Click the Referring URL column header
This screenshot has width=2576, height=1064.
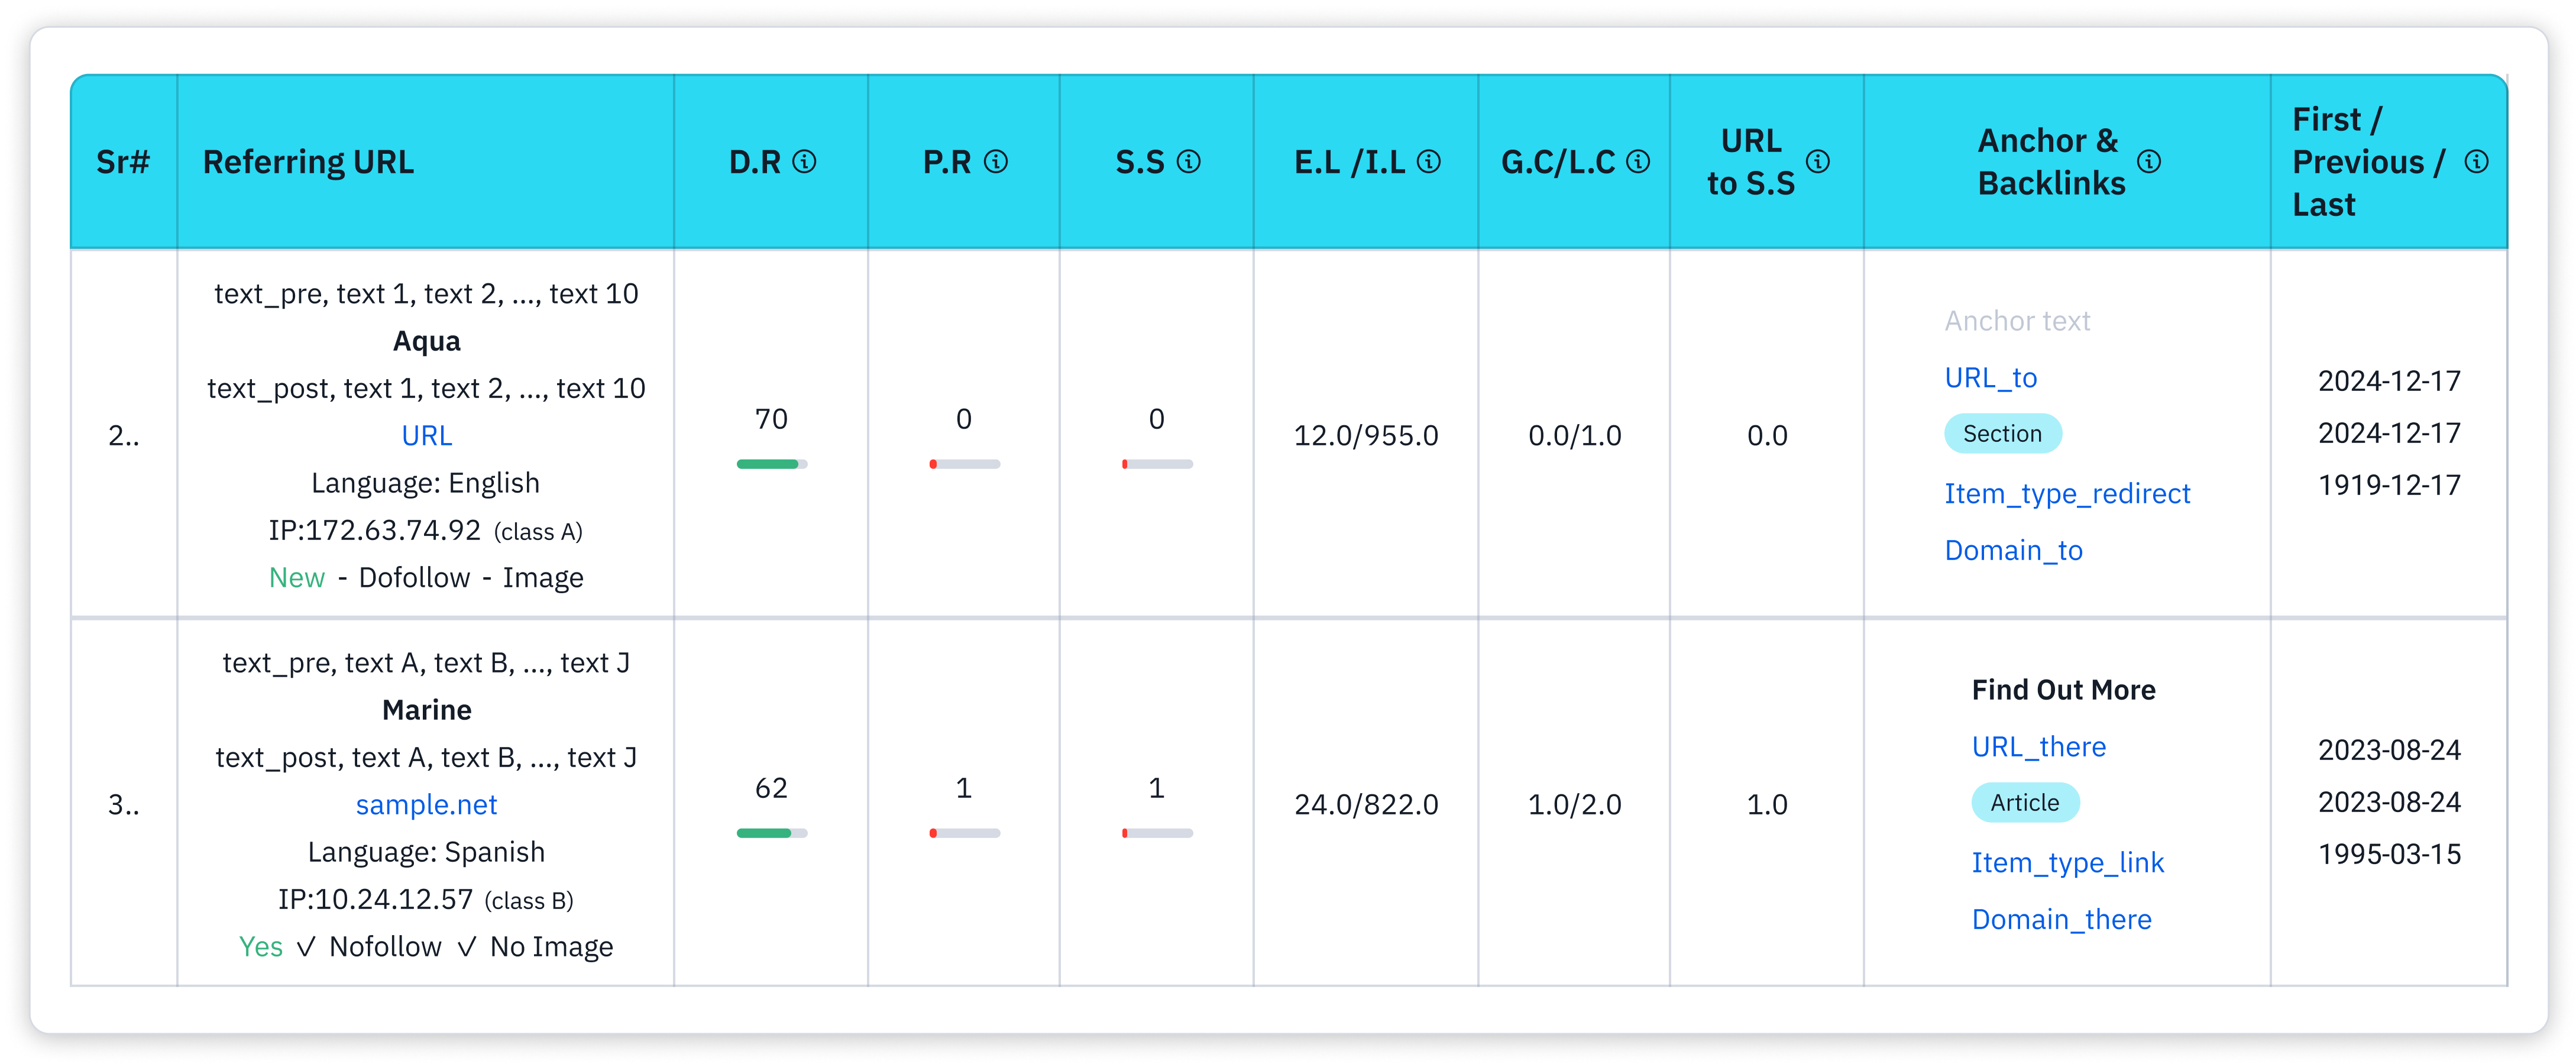(x=308, y=162)
